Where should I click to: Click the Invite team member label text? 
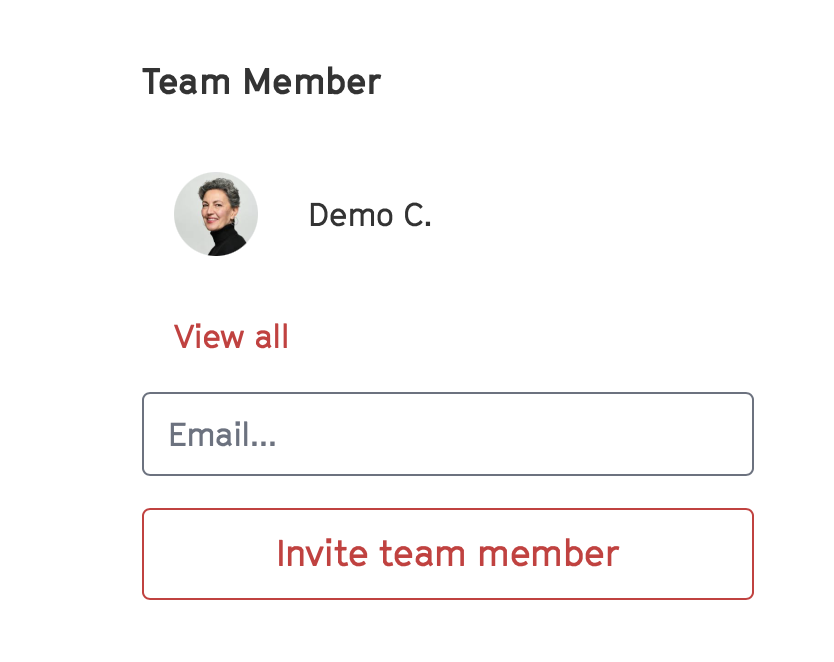click(x=448, y=554)
